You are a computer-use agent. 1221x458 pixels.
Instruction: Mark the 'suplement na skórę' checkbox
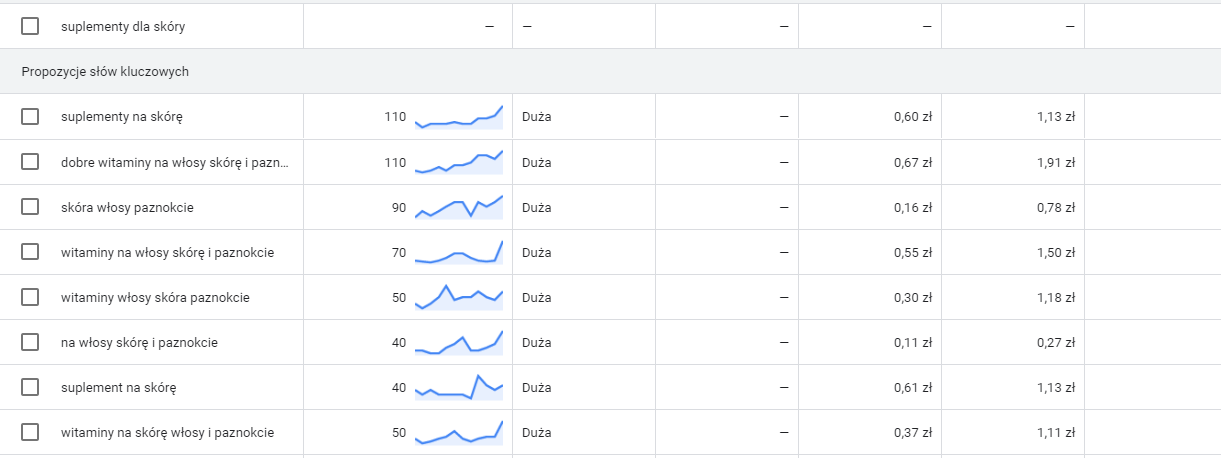[30, 387]
